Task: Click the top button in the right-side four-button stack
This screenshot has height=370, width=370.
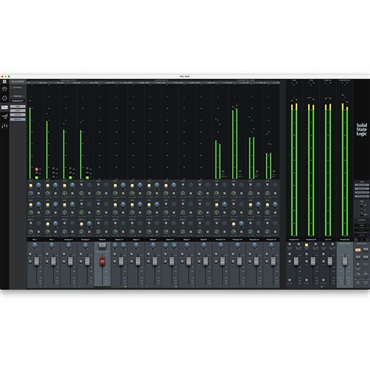Action: tap(362, 185)
